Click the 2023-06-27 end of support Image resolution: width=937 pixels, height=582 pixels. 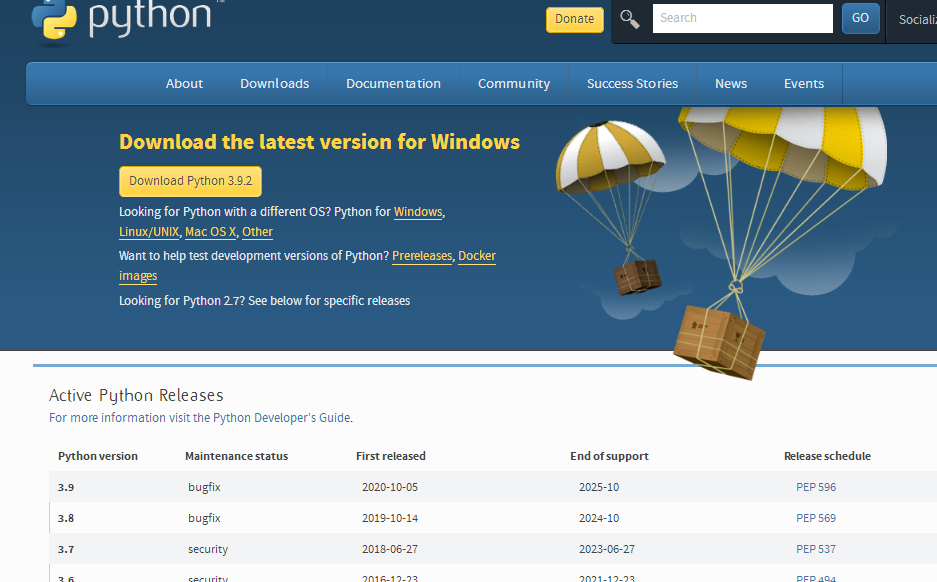point(607,549)
